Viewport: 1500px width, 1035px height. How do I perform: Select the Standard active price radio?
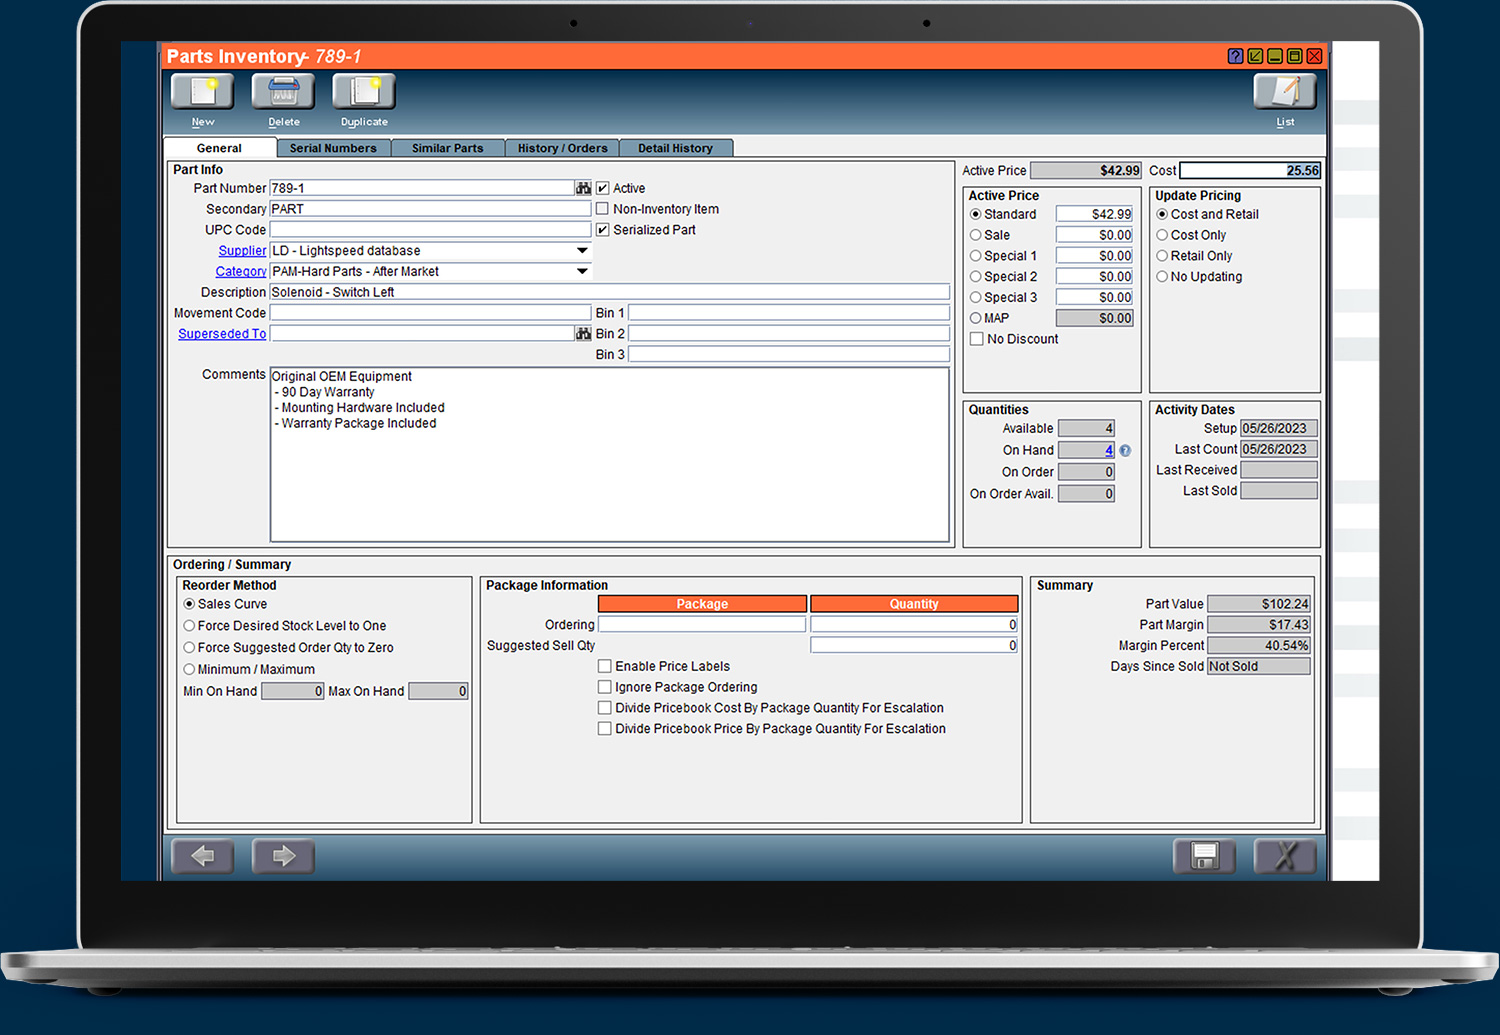(x=976, y=214)
